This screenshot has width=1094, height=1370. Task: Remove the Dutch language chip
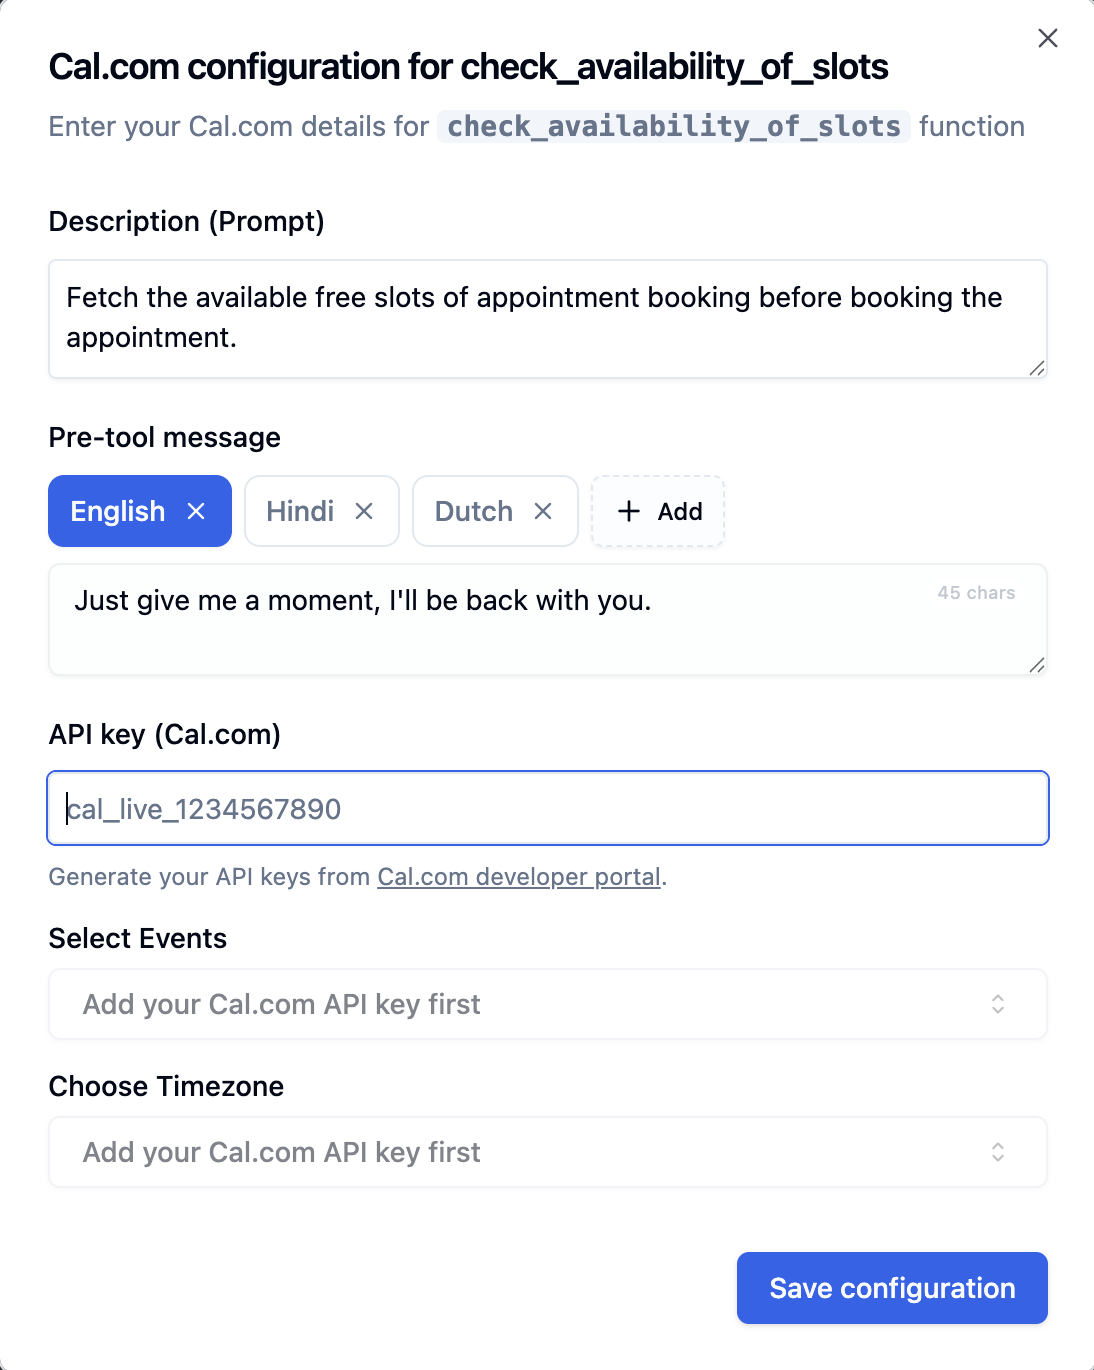click(x=544, y=511)
